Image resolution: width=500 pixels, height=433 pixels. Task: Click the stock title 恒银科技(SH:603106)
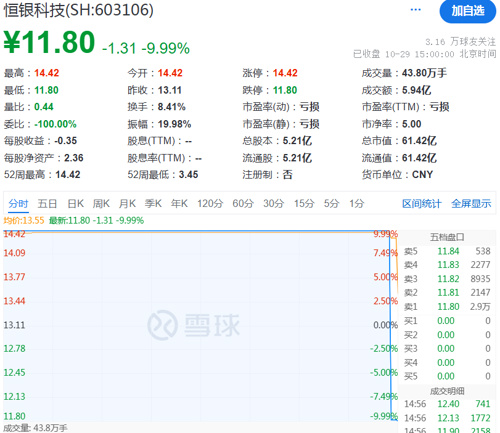click(79, 10)
